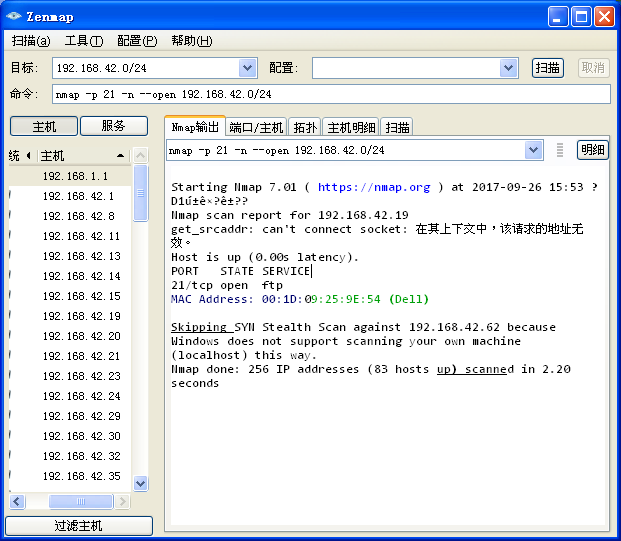Switch to the 拓扑 topology tab
Screen dimensions: 621x541
305,128
